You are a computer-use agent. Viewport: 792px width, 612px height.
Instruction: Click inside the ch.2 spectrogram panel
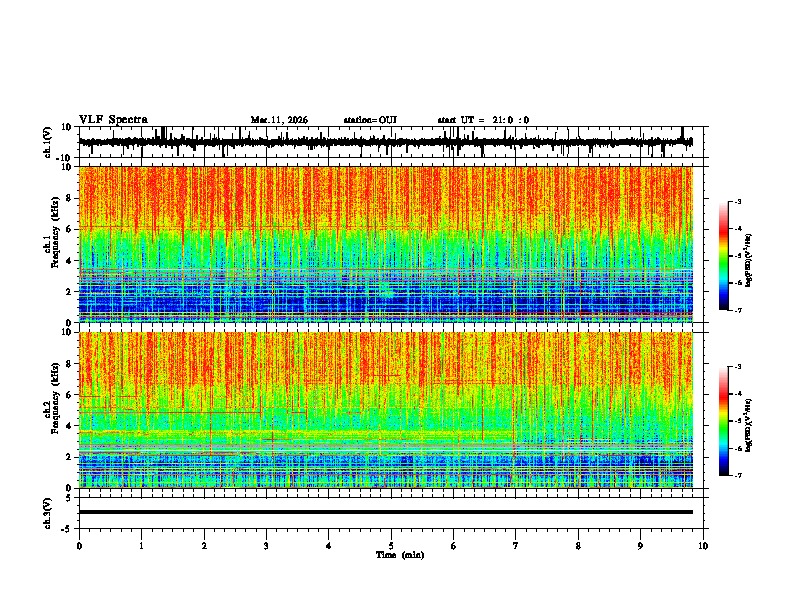tap(385, 410)
